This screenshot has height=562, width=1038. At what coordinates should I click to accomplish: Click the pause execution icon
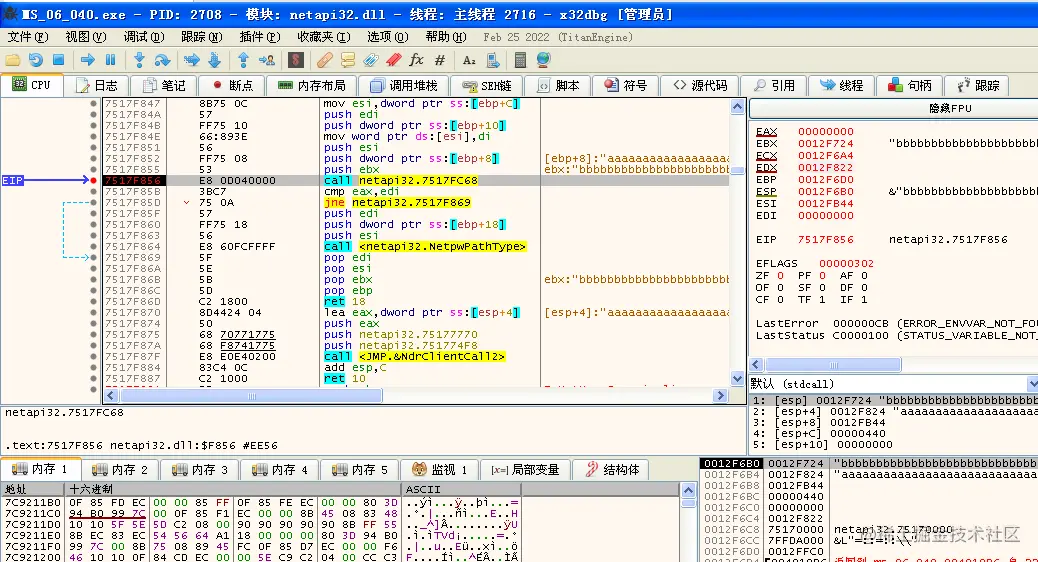(111, 60)
